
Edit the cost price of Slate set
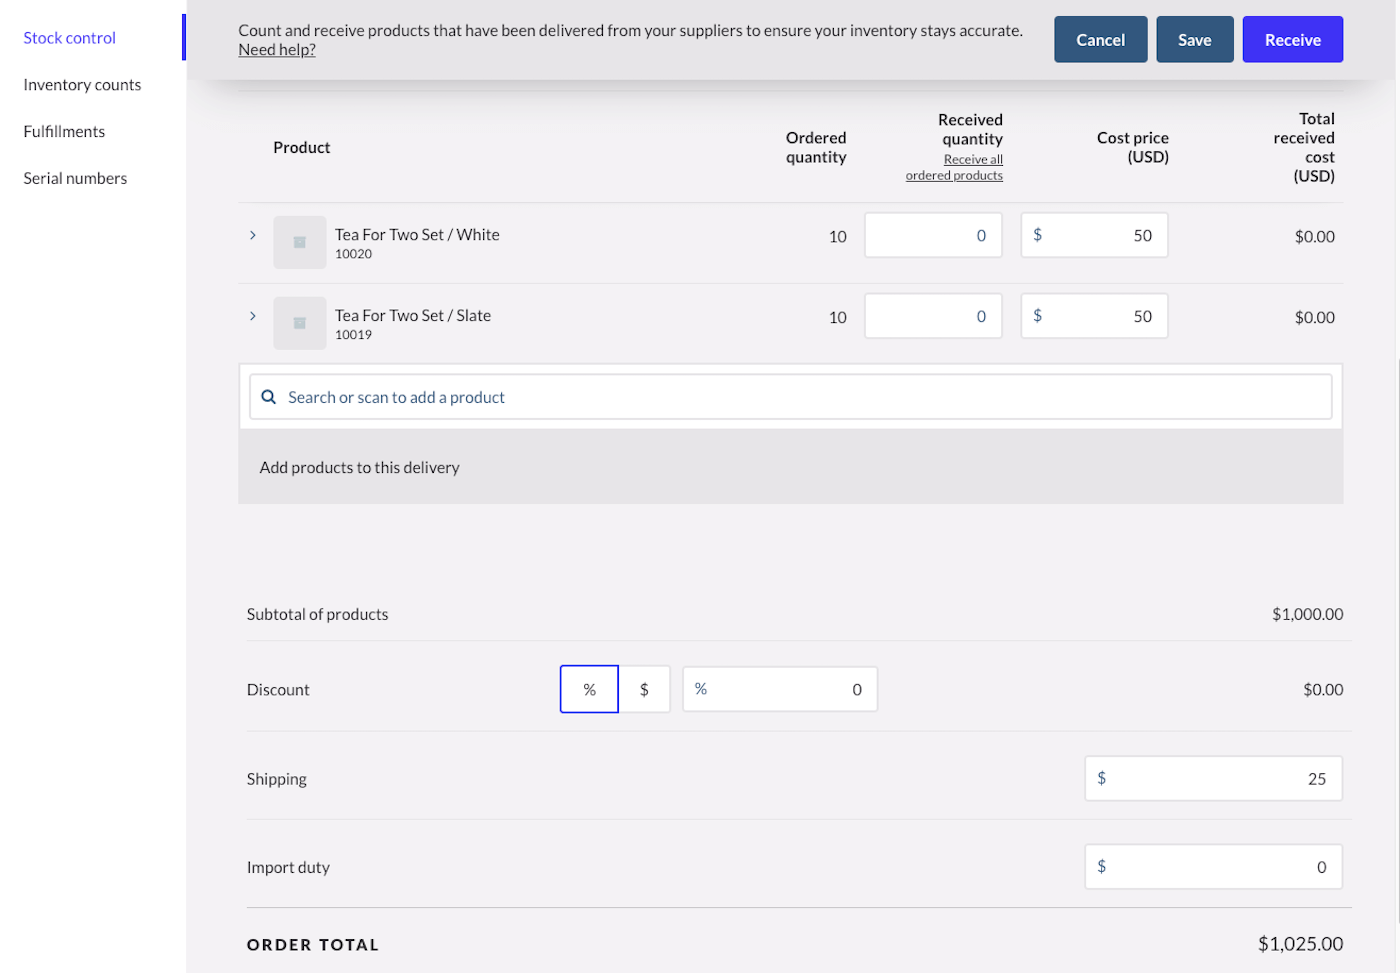pyautogui.click(x=1094, y=316)
